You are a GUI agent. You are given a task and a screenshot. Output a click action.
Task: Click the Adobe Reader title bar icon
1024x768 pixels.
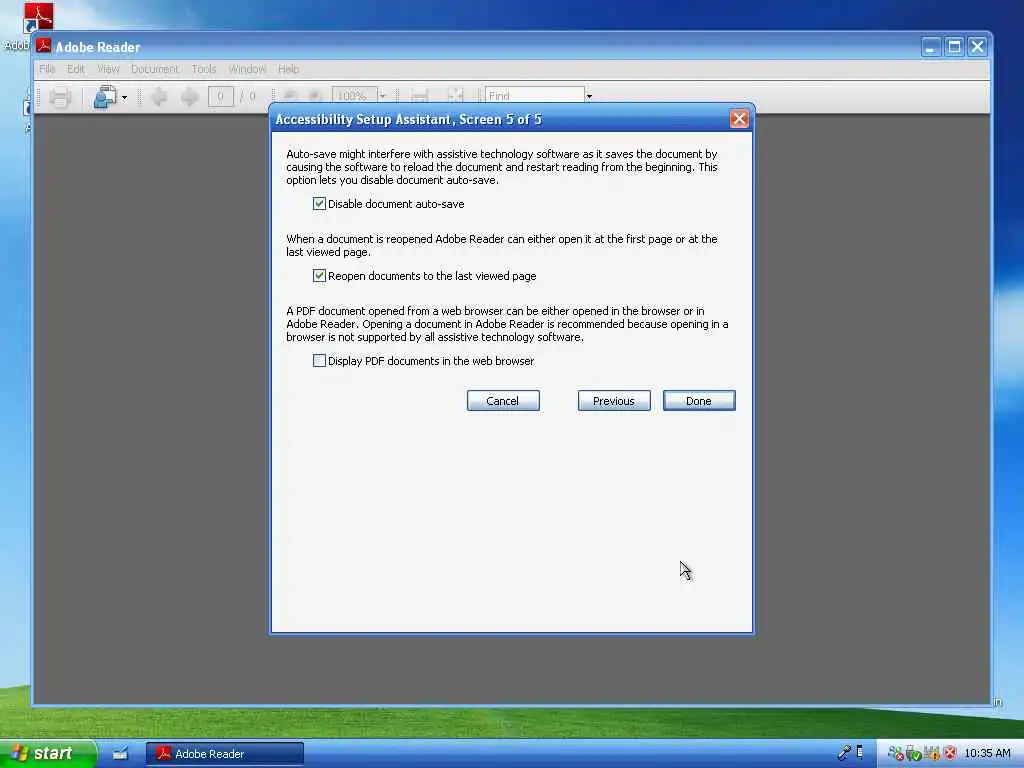coord(44,46)
